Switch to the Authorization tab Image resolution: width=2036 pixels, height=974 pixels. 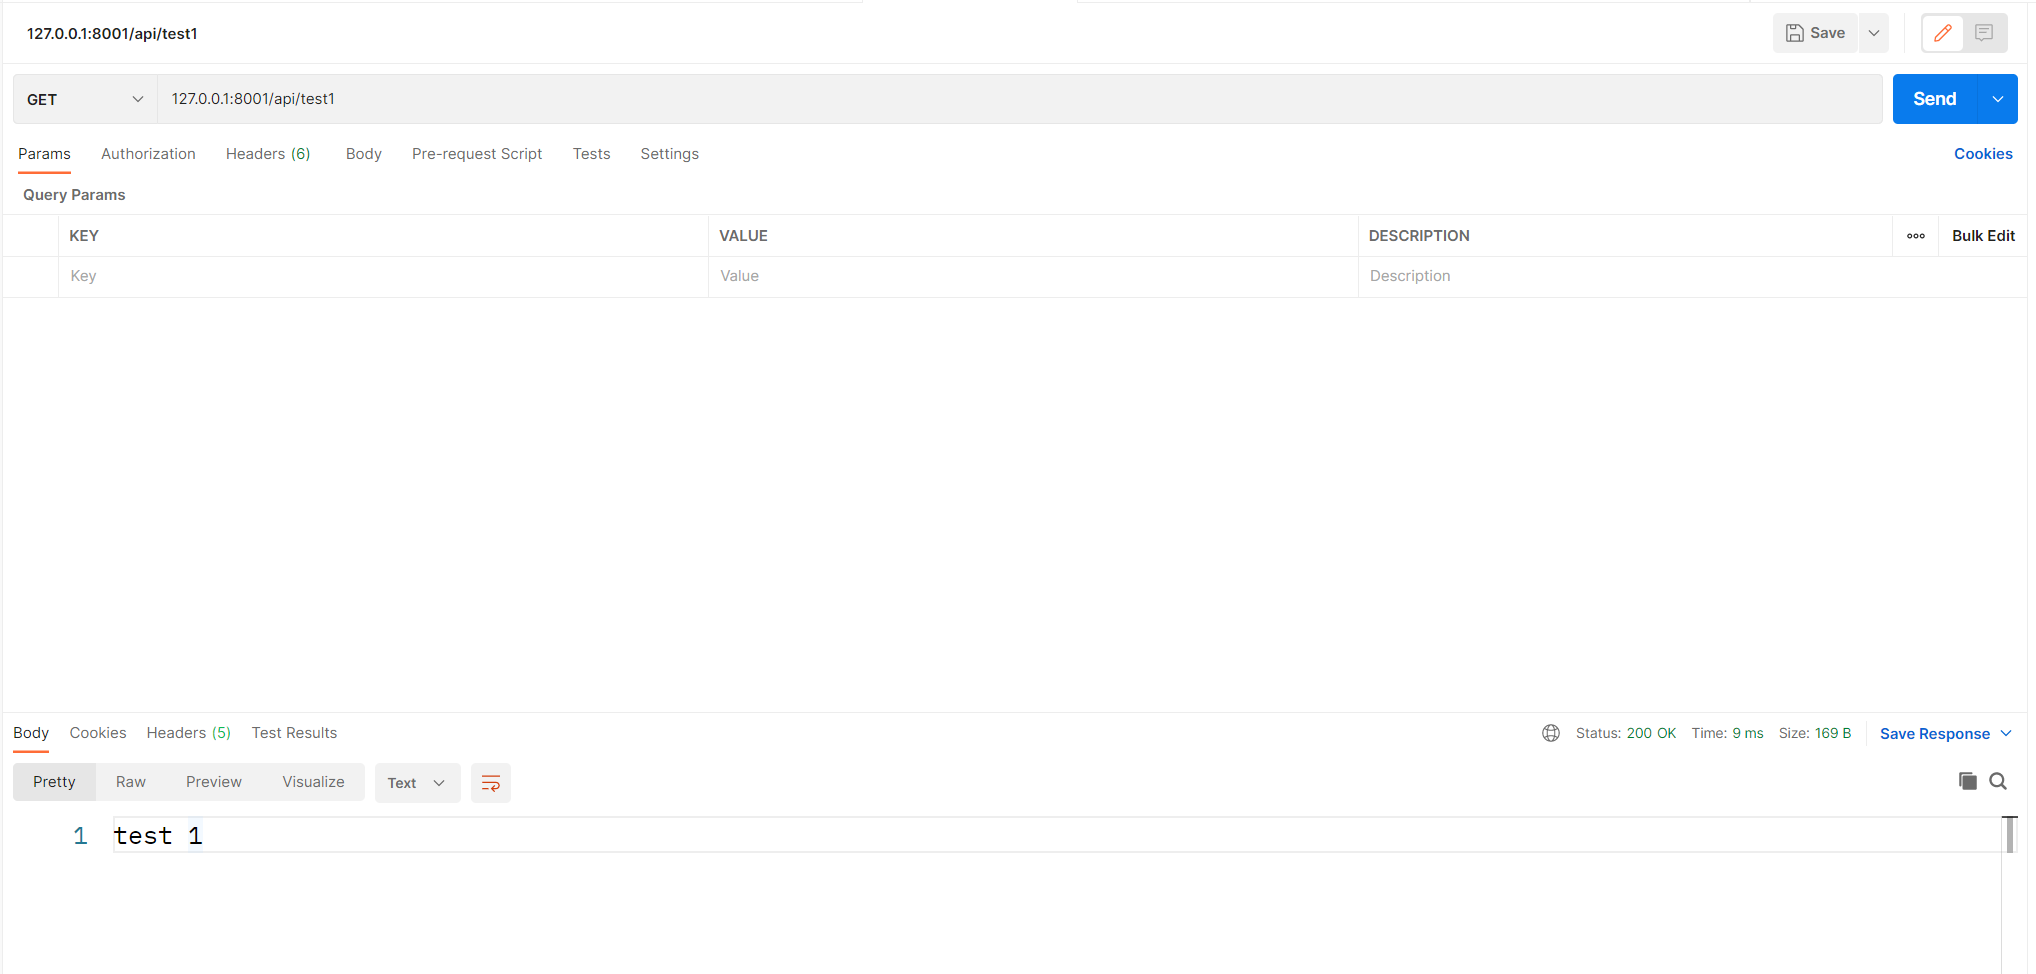pos(148,154)
